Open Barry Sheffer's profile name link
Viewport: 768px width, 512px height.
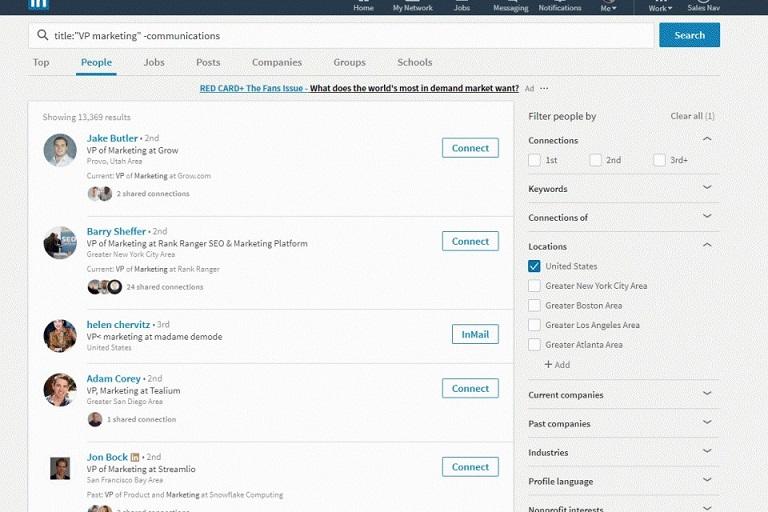[x=116, y=231]
